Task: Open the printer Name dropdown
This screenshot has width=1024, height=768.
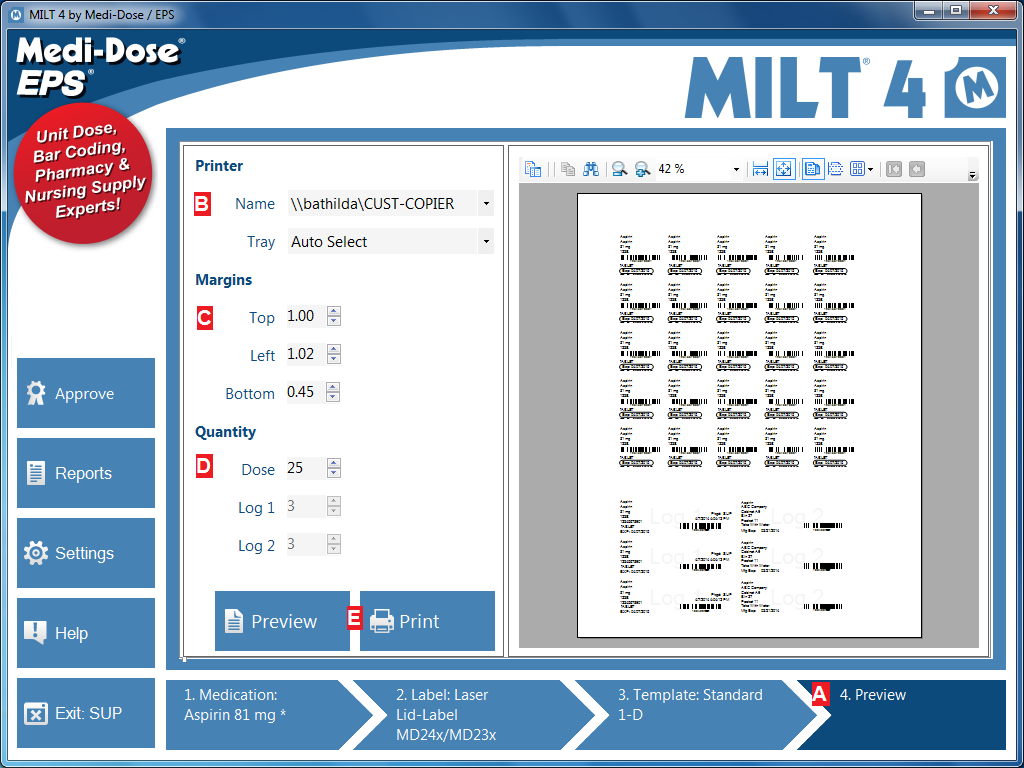Action: (x=486, y=204)
